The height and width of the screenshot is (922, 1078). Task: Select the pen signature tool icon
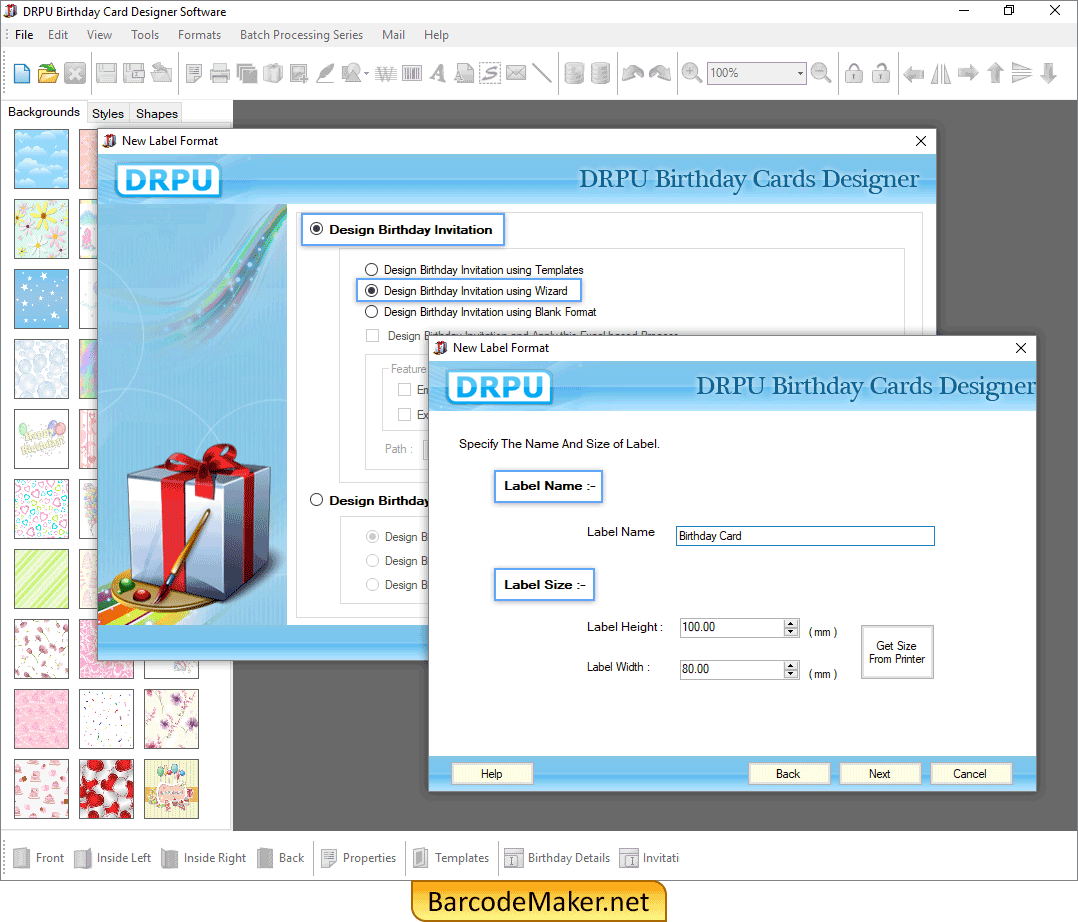(325, 73)
